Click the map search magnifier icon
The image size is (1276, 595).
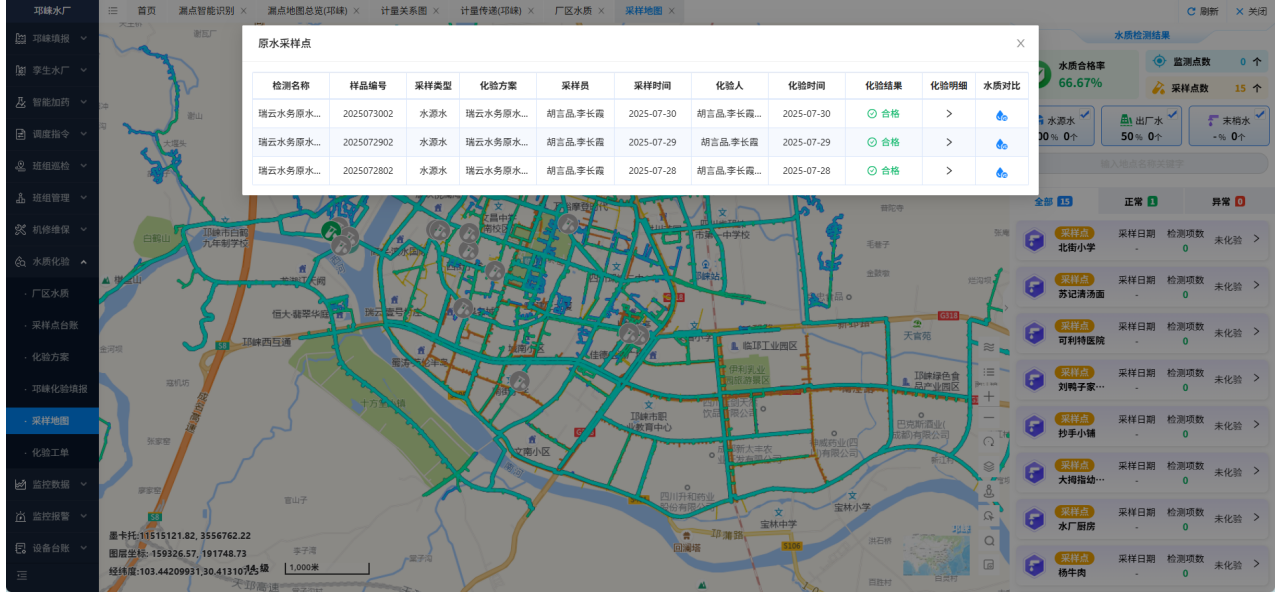(x=989, y=541)
